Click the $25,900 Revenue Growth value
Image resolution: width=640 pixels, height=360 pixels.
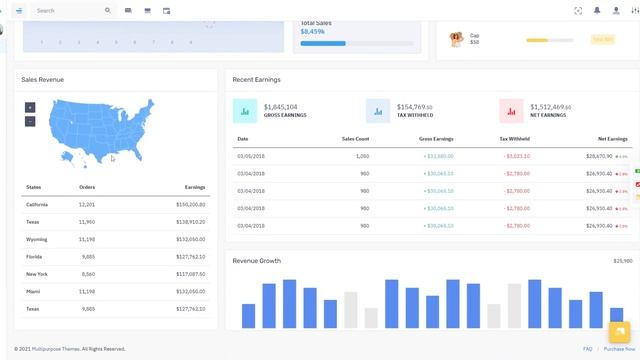tap(622, 261)
